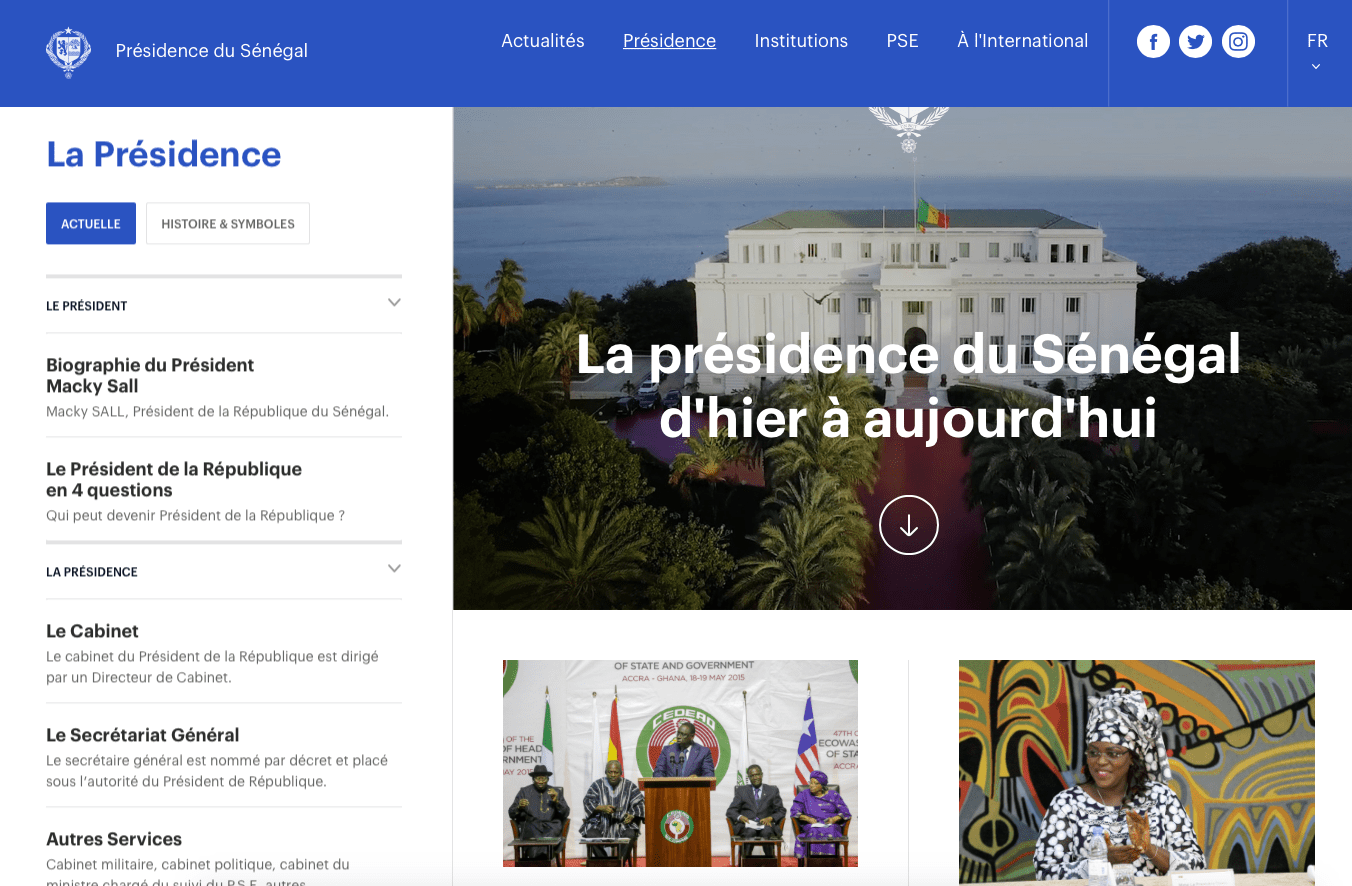1352x886 pixels.
Task: Select the ACTUELLE tab button
Action: pyautogui.click(x=91, y=224)
